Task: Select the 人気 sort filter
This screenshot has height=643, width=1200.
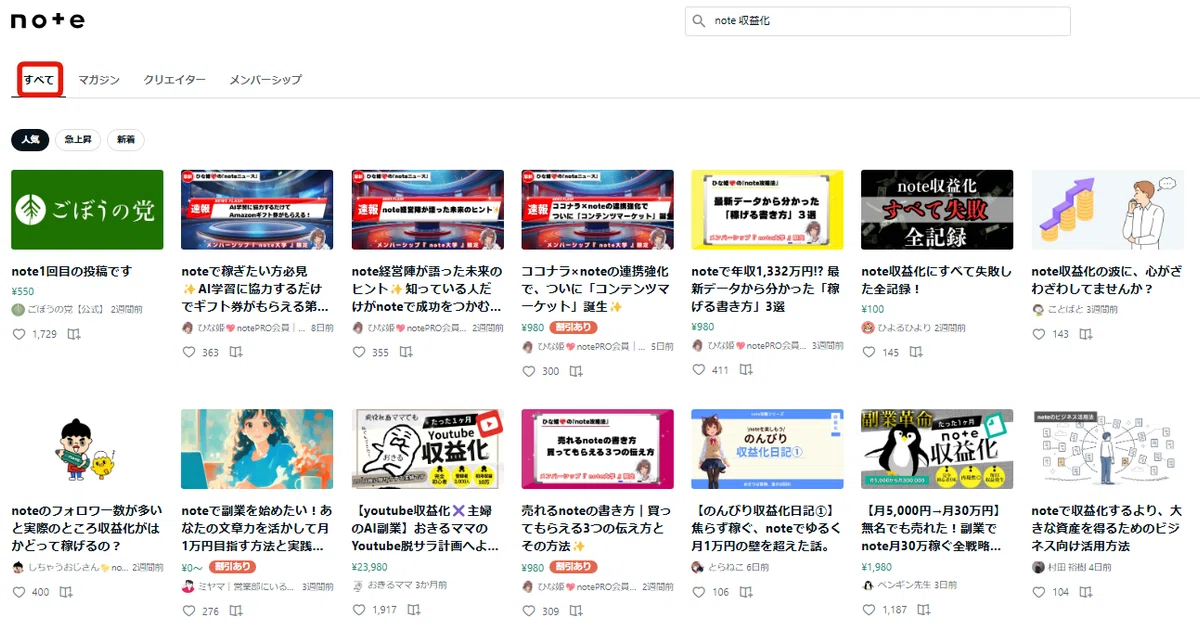Action: (30, 140)
